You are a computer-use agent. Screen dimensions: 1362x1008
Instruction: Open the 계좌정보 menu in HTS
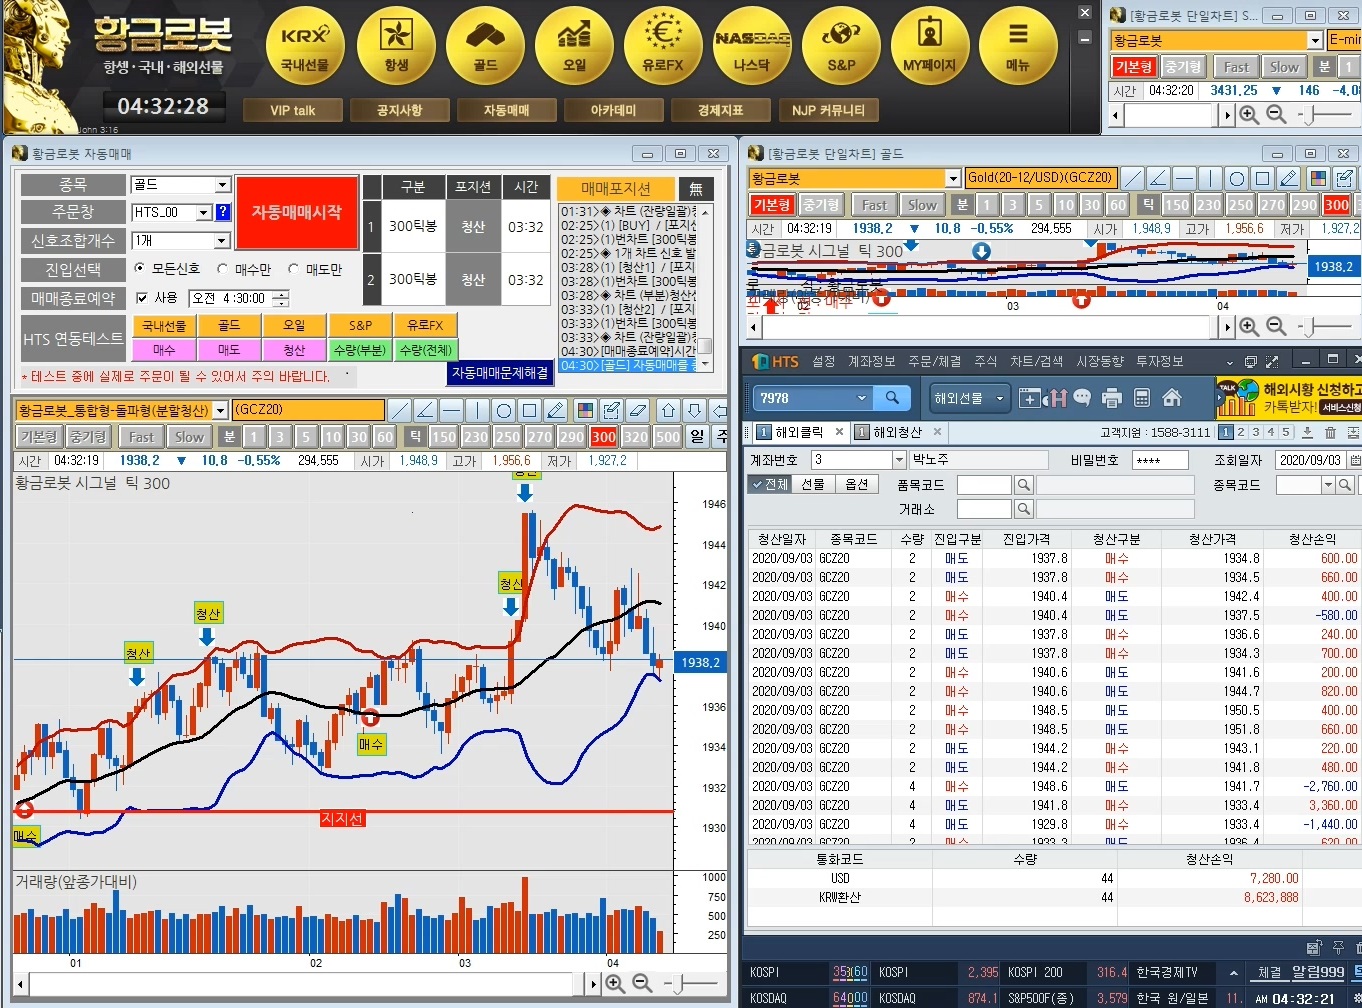(871, 361)
